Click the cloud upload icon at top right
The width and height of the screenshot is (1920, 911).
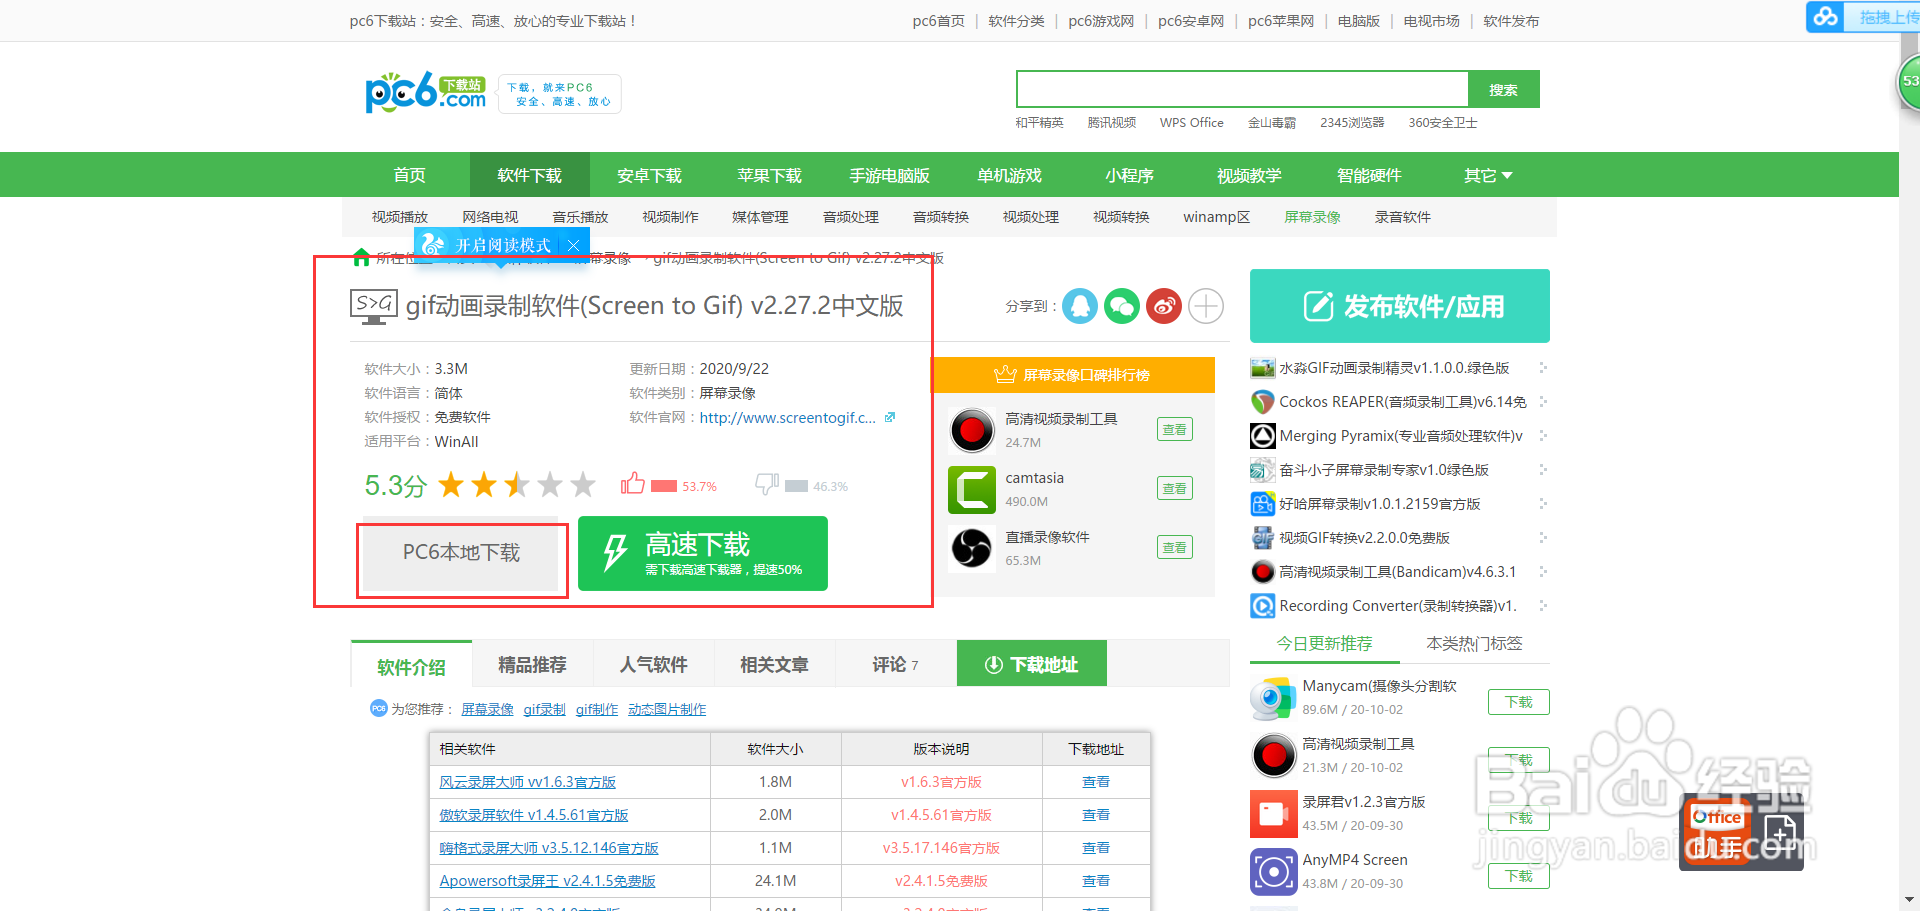[x=1826, y=17]
